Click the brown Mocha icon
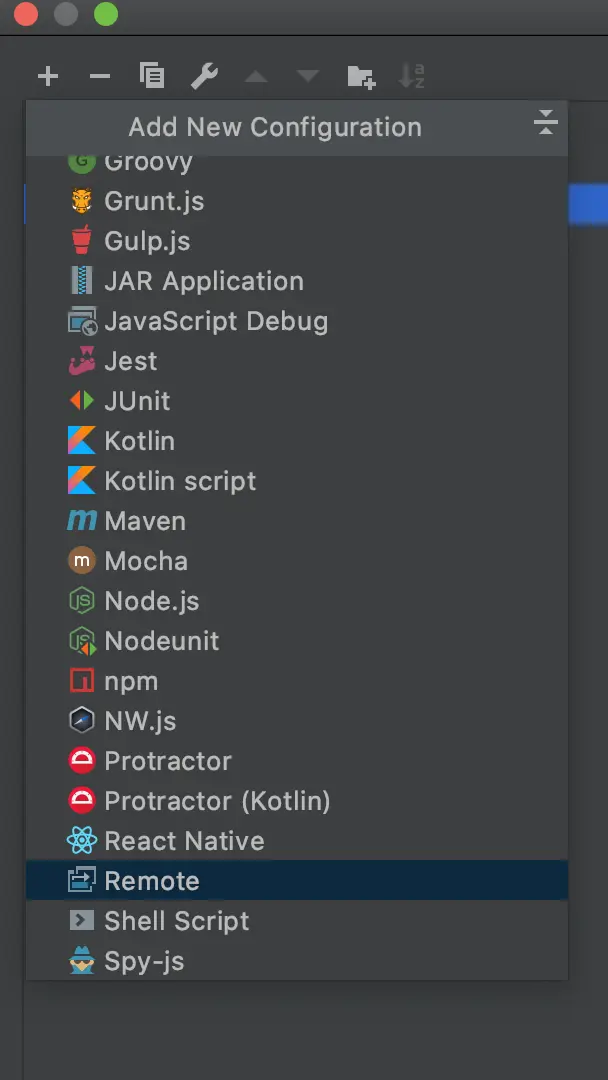Image resolution: width=608 pixels, height=1080 pixels. point(82,561)
